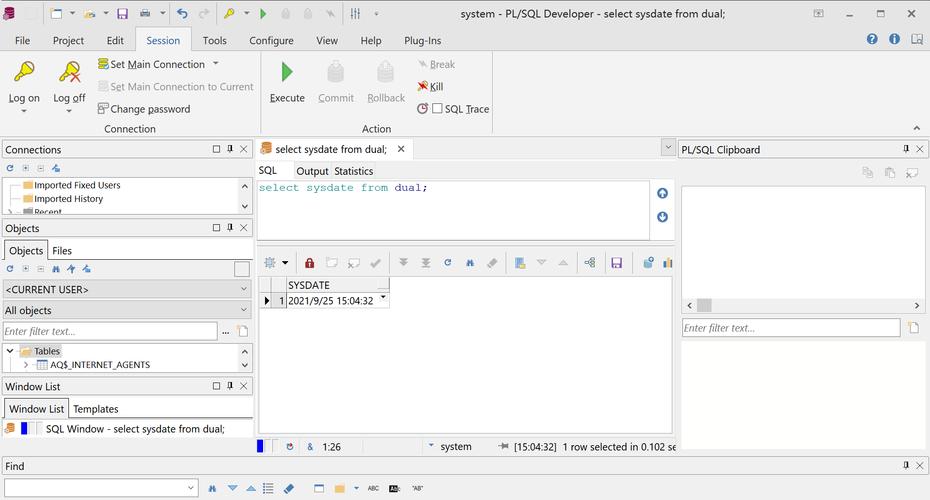Click the Undo arrow in the quick access toolbar
The image size is (930, 500).
(x=182, y=14)
